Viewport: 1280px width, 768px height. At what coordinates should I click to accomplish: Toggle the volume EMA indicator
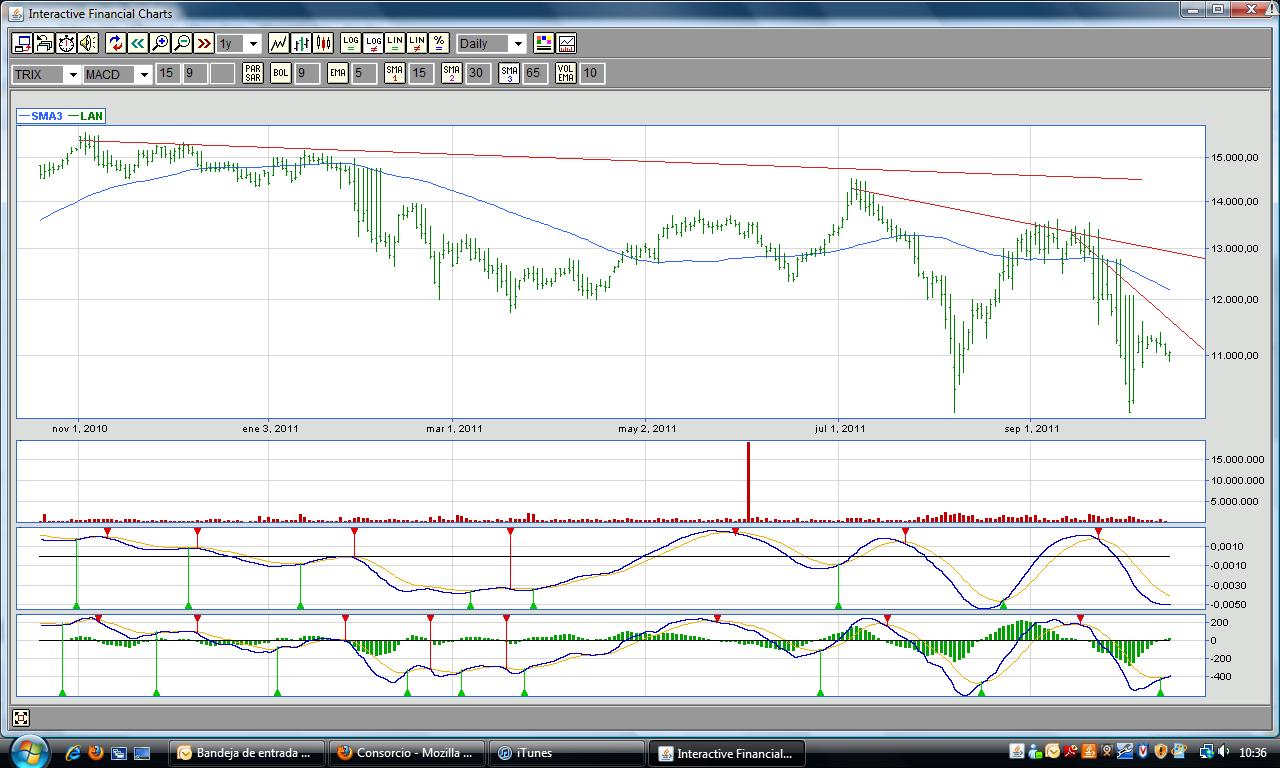[566, 73]
